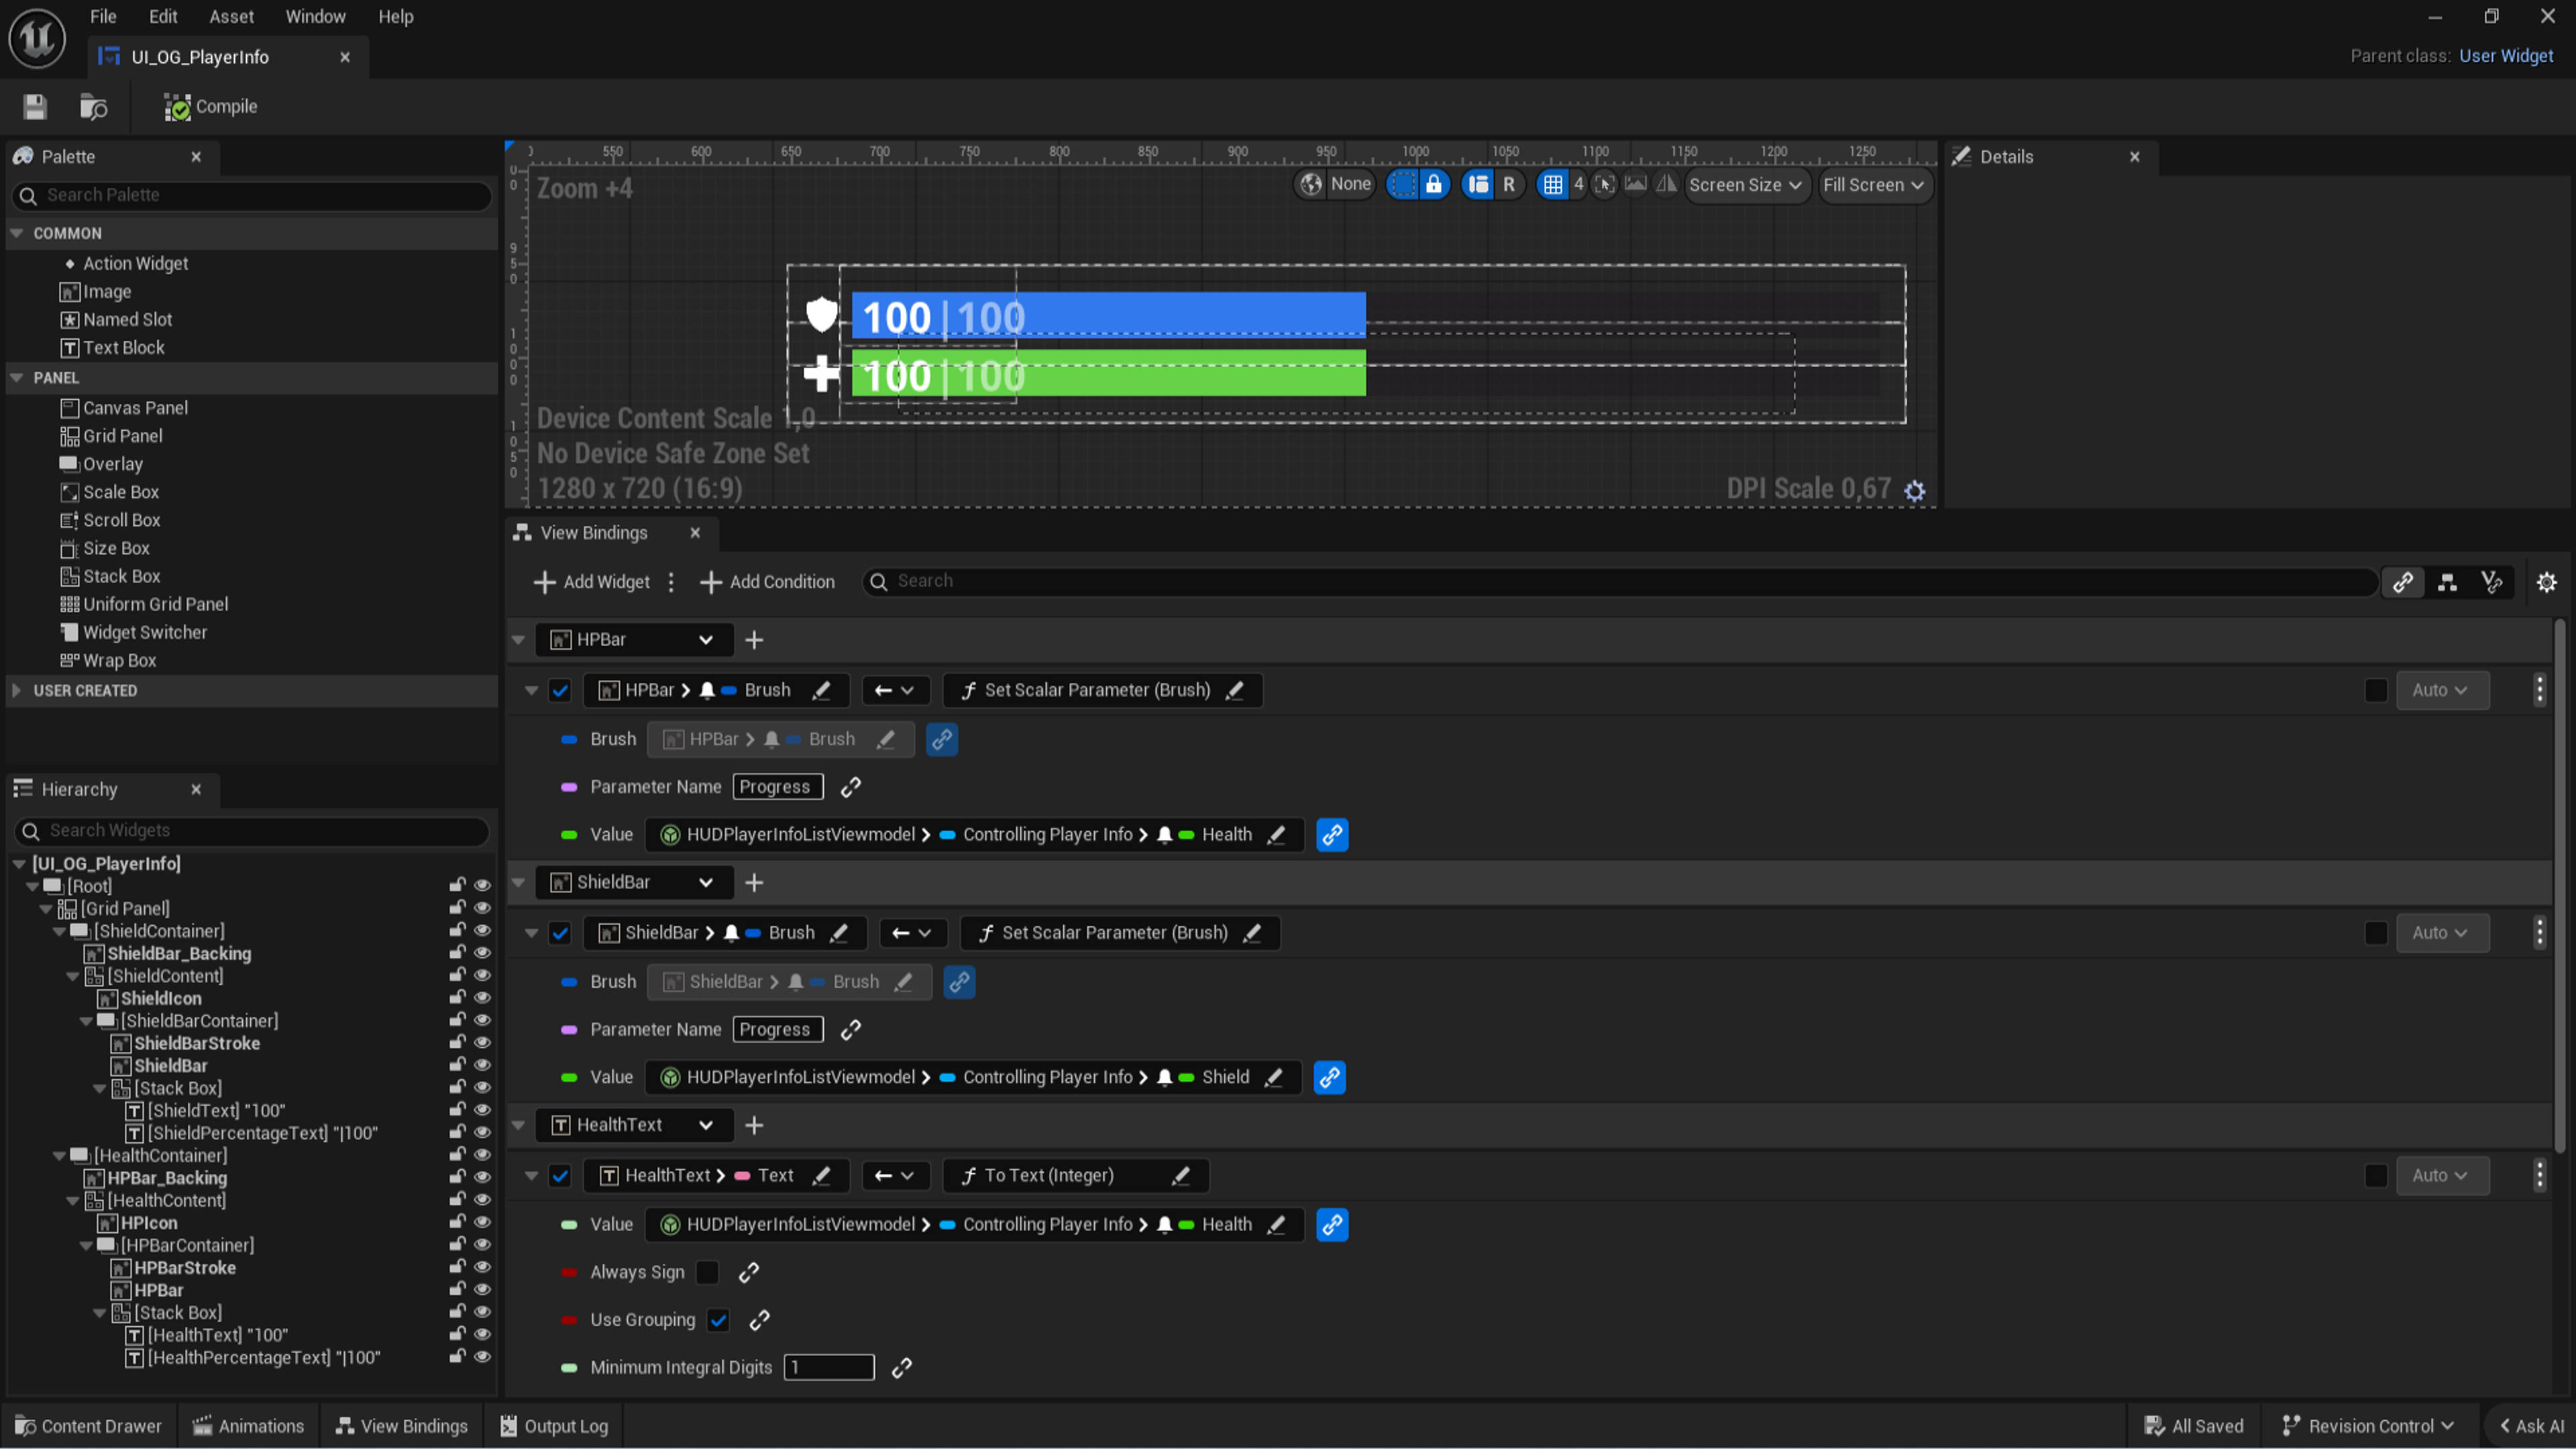2576x1449 pixels.
Task: Click the three-dot options on HealthText binding row
Action: tap(2539, 1175)
